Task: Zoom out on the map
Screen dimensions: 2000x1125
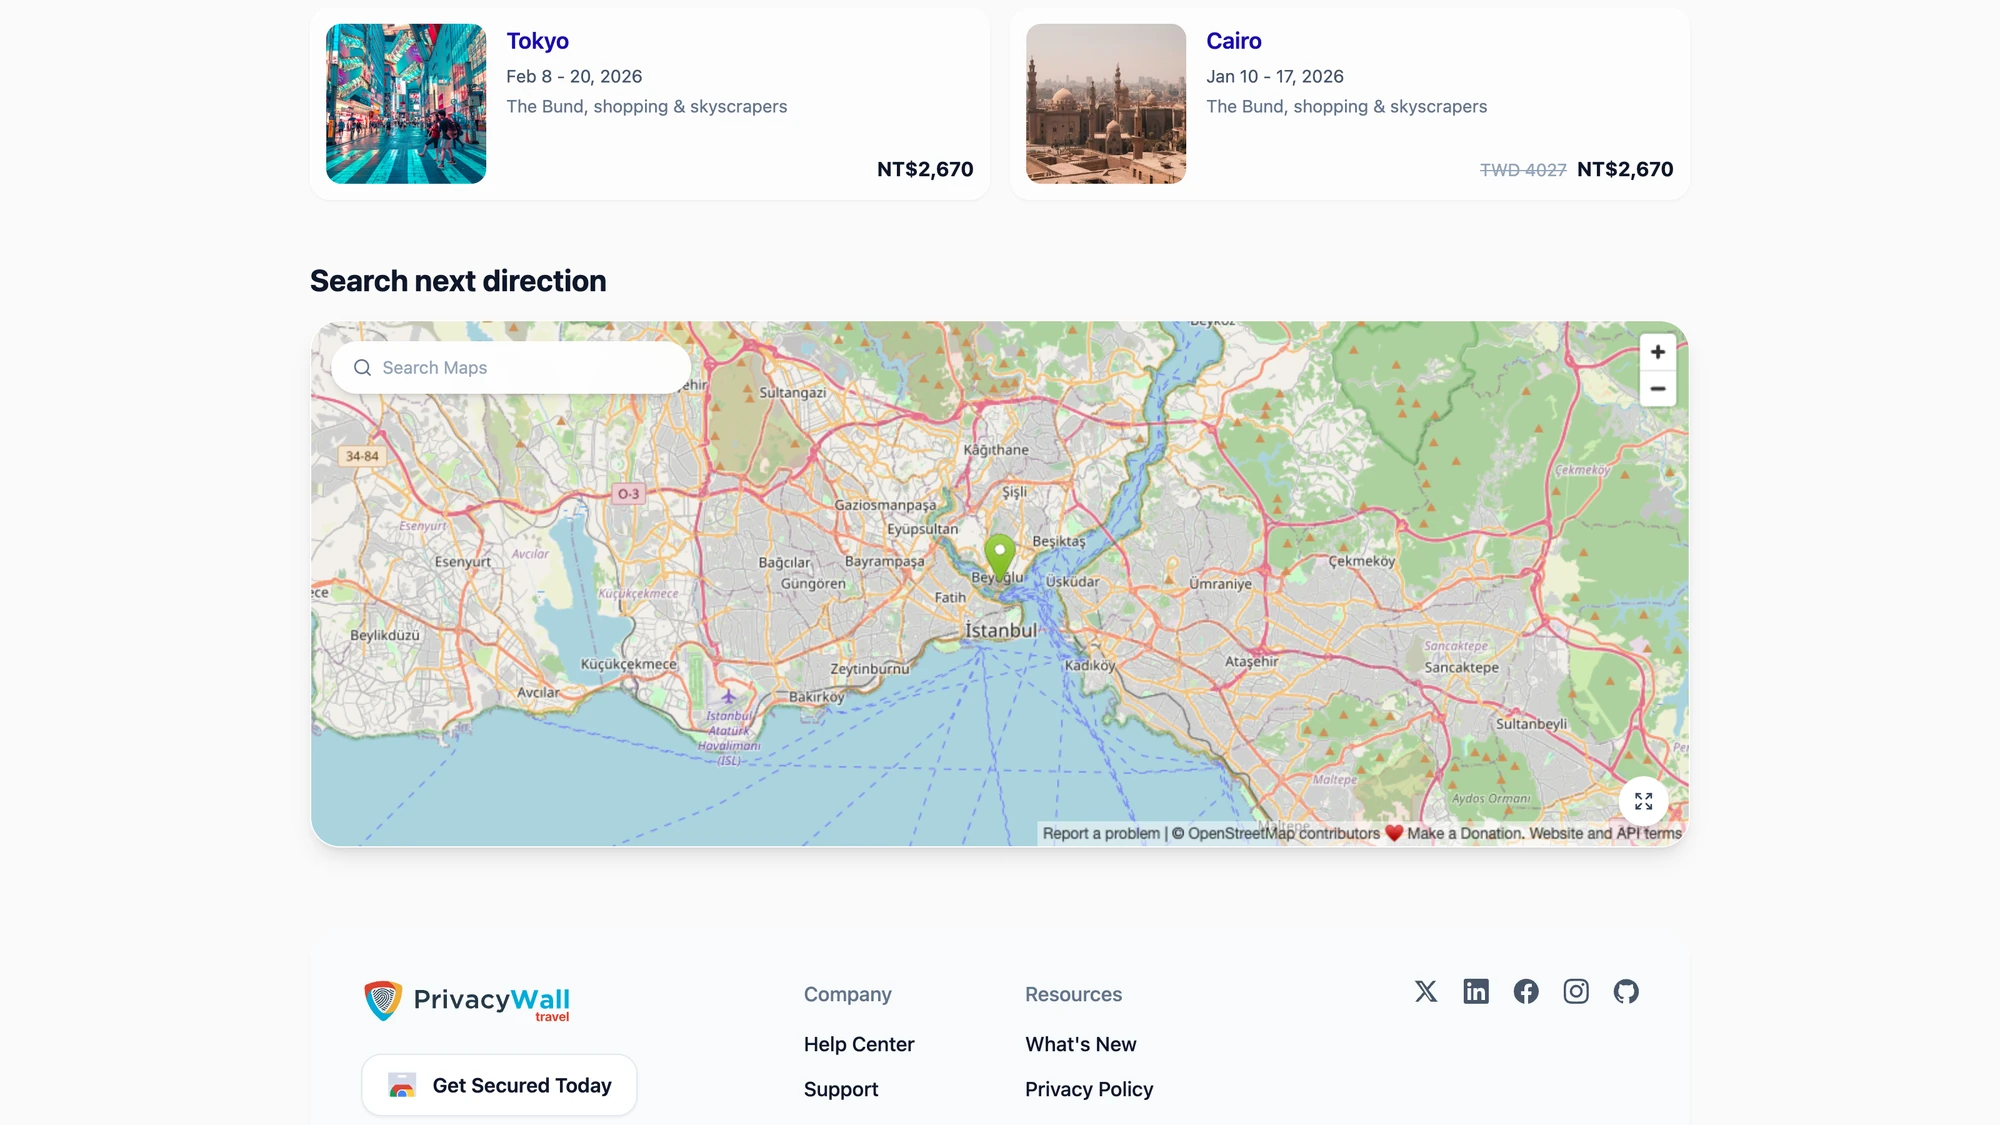Action: point(1657,389)
